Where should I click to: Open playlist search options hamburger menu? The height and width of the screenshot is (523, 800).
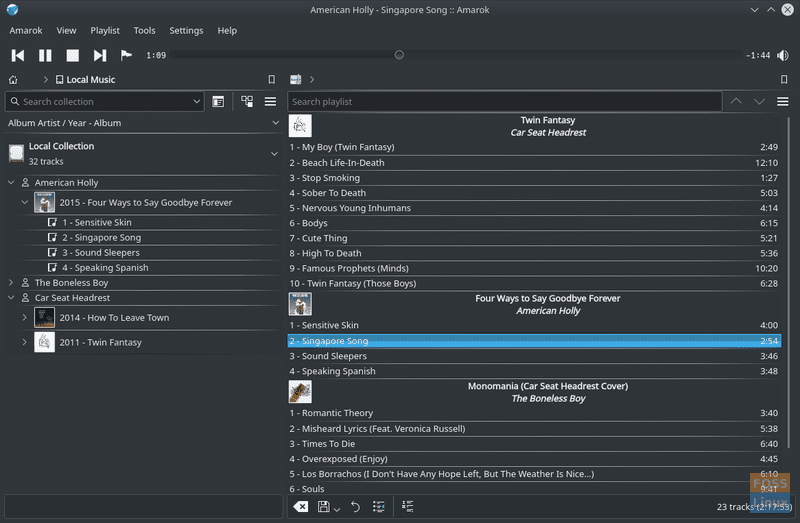(783, 102)
